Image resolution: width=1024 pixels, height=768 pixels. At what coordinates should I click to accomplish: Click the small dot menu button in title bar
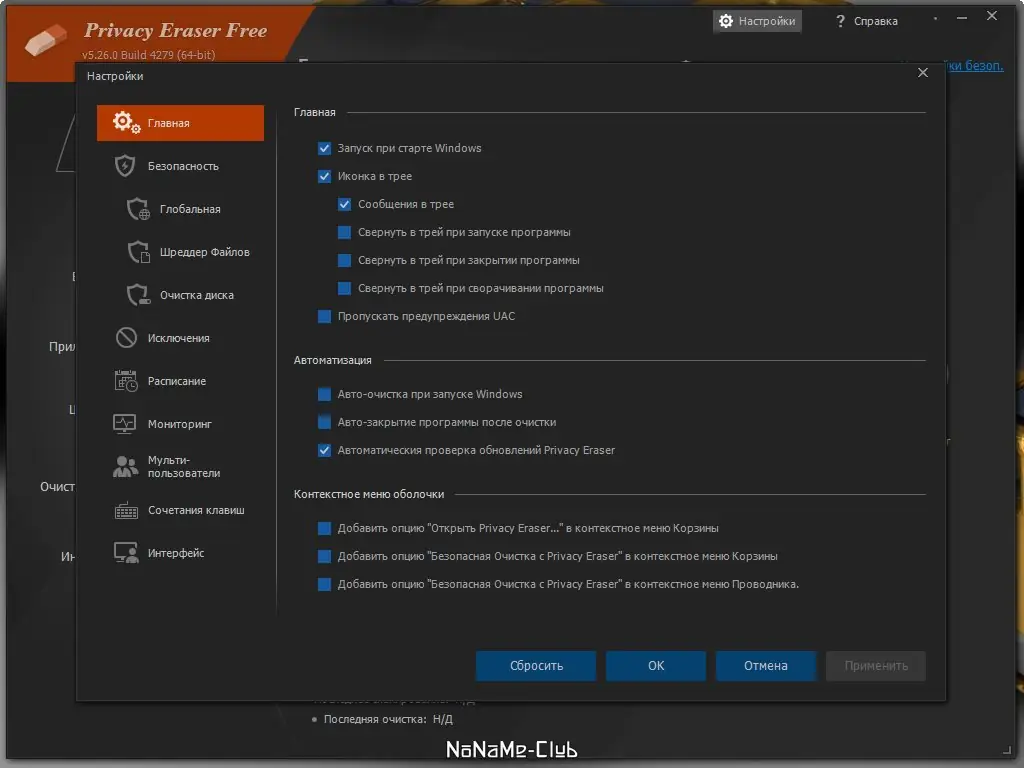click(x=935, y=18)
